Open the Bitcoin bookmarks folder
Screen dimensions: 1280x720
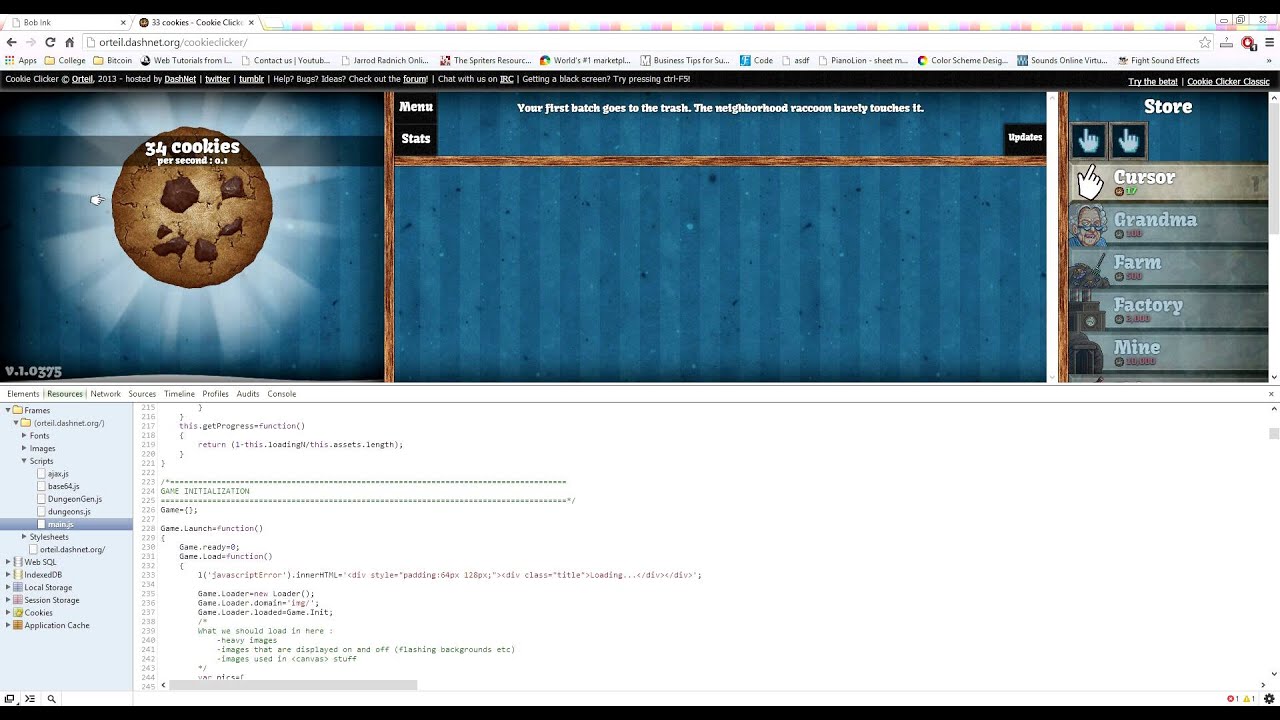point(112,60)
